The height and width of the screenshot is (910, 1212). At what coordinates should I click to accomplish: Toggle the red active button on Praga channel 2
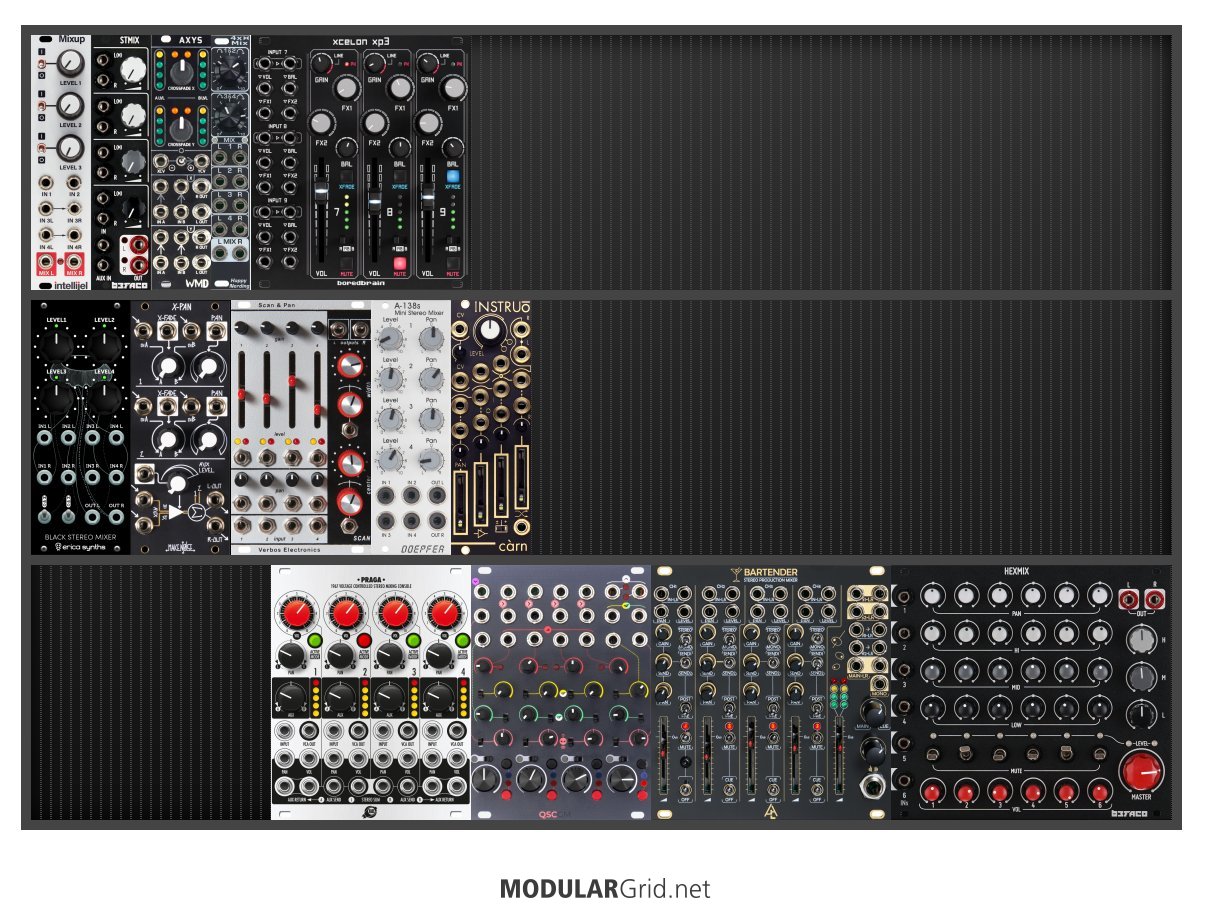pos(364,640)
